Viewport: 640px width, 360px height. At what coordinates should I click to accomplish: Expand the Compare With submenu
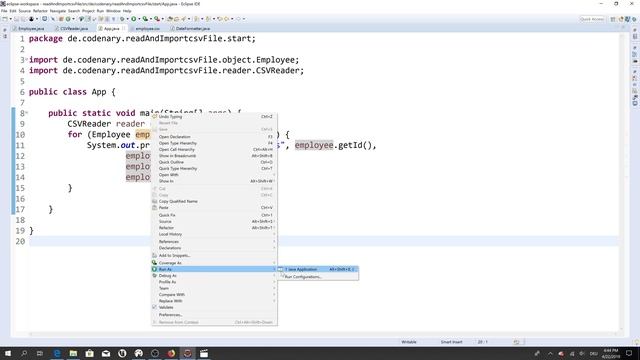pyautogui.click(x=214, y=295)
